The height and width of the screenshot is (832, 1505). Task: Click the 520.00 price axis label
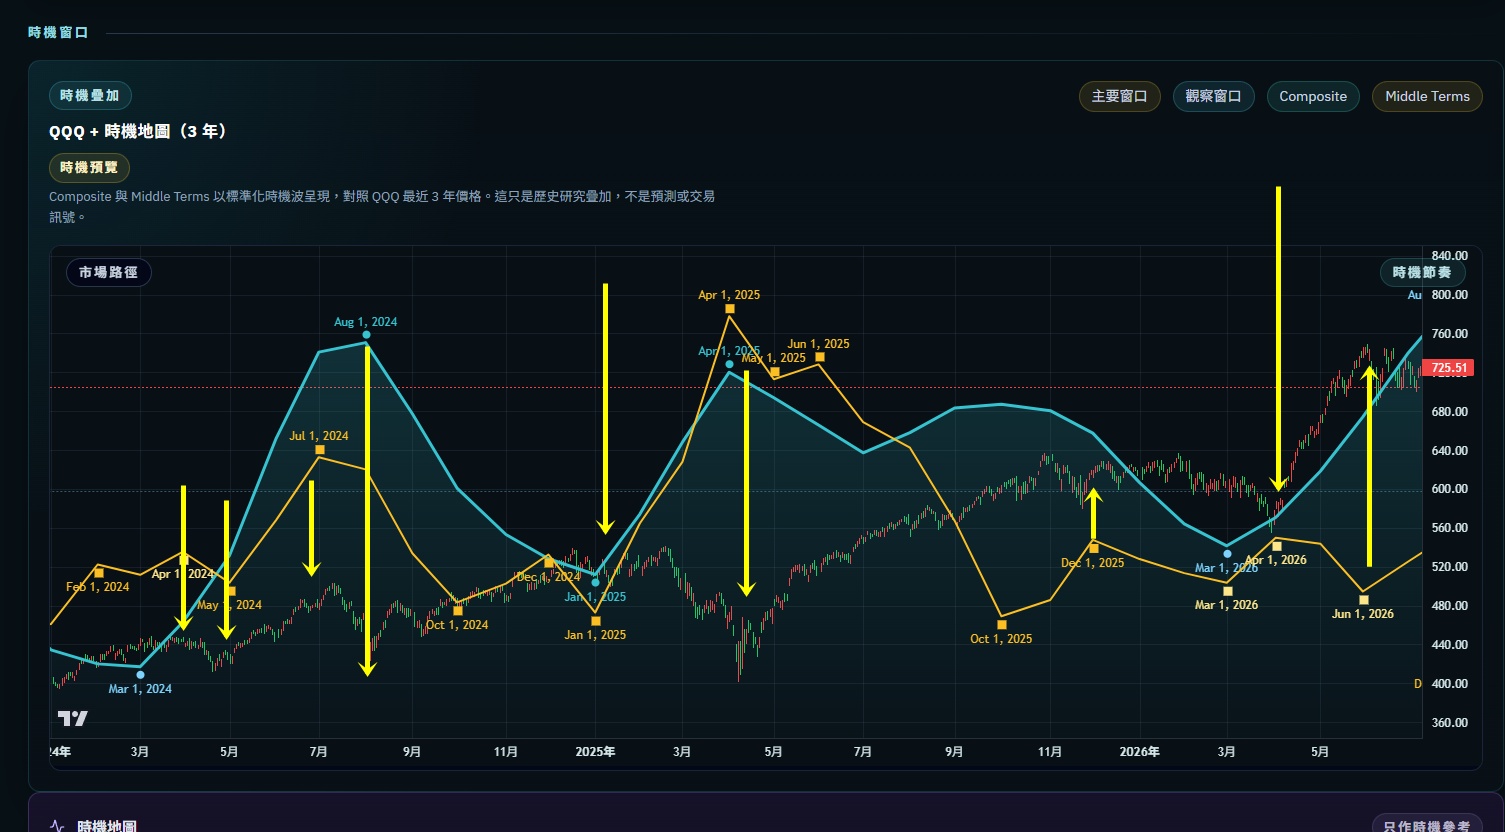(1450, 567)
